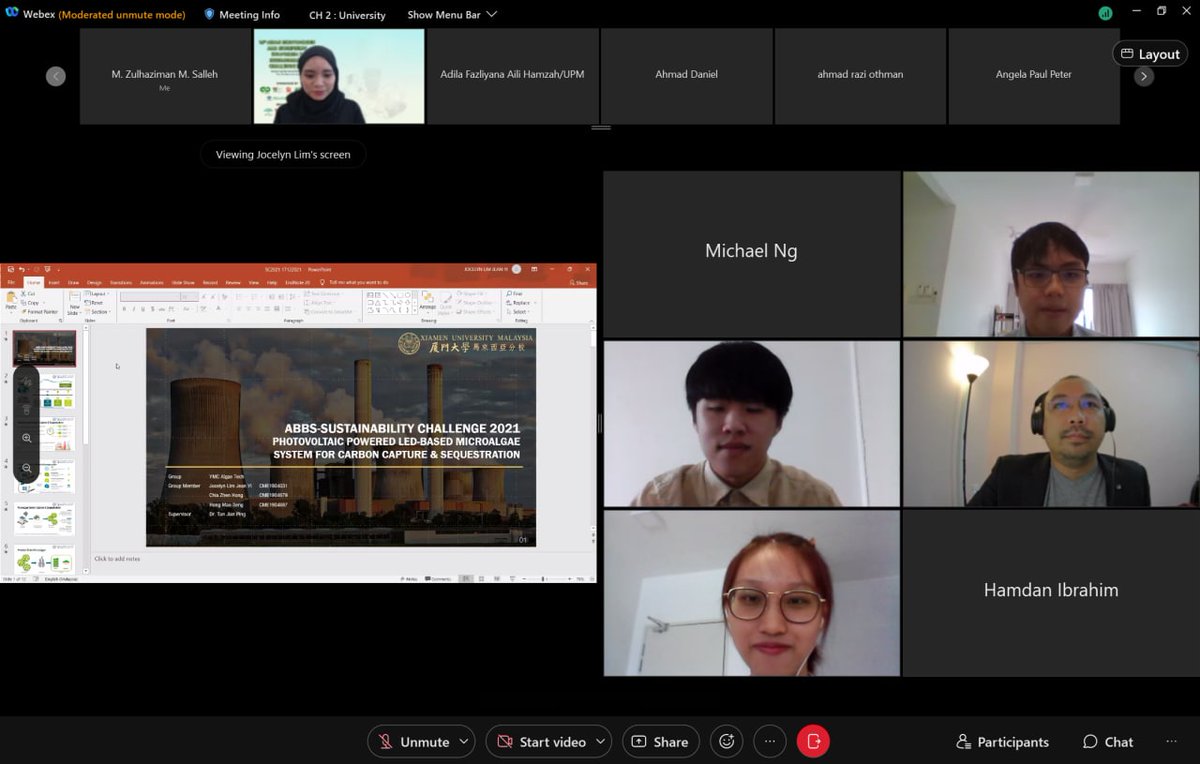This screenshot has height=764, width=1200.
Task: Select ahmad razi othman filmstrip tile
Action: point(860,76)
